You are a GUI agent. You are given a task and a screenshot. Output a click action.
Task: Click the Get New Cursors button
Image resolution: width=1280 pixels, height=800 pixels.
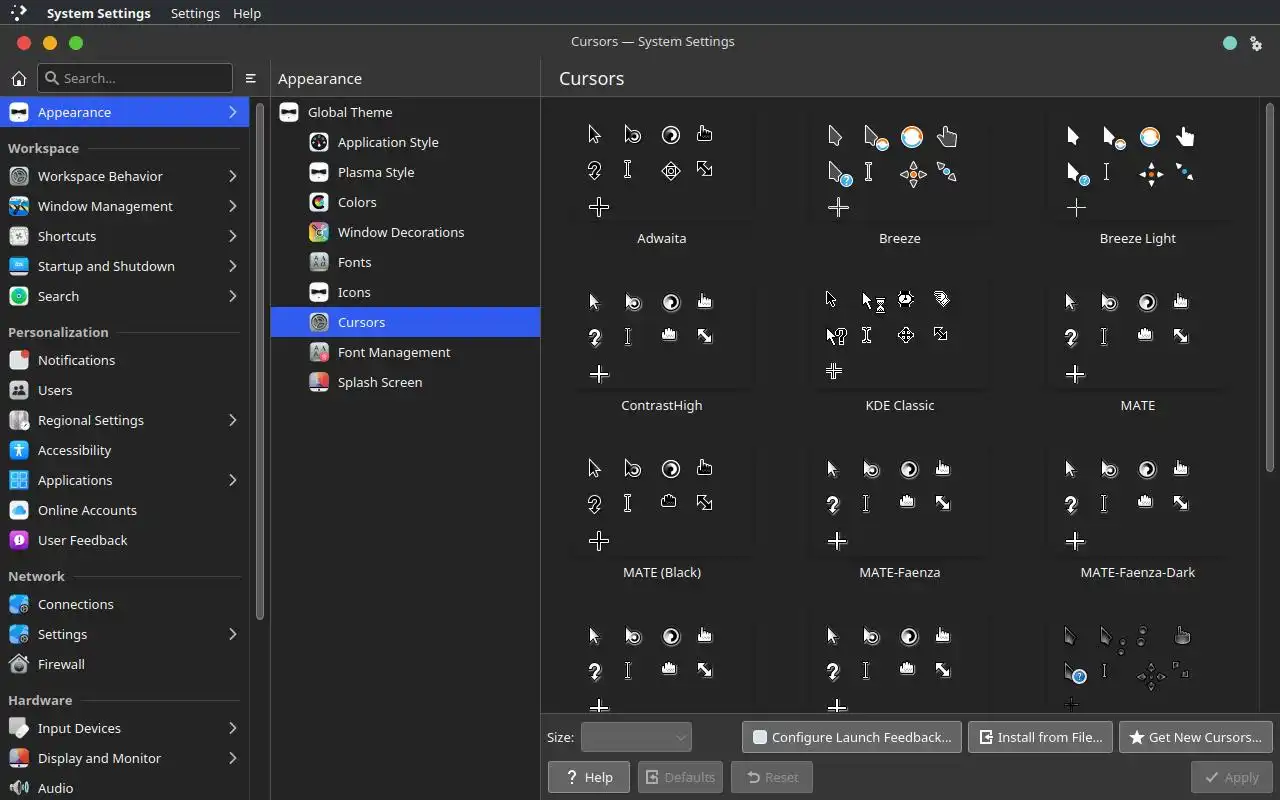pyautogui.click(x=1196, y=737)
